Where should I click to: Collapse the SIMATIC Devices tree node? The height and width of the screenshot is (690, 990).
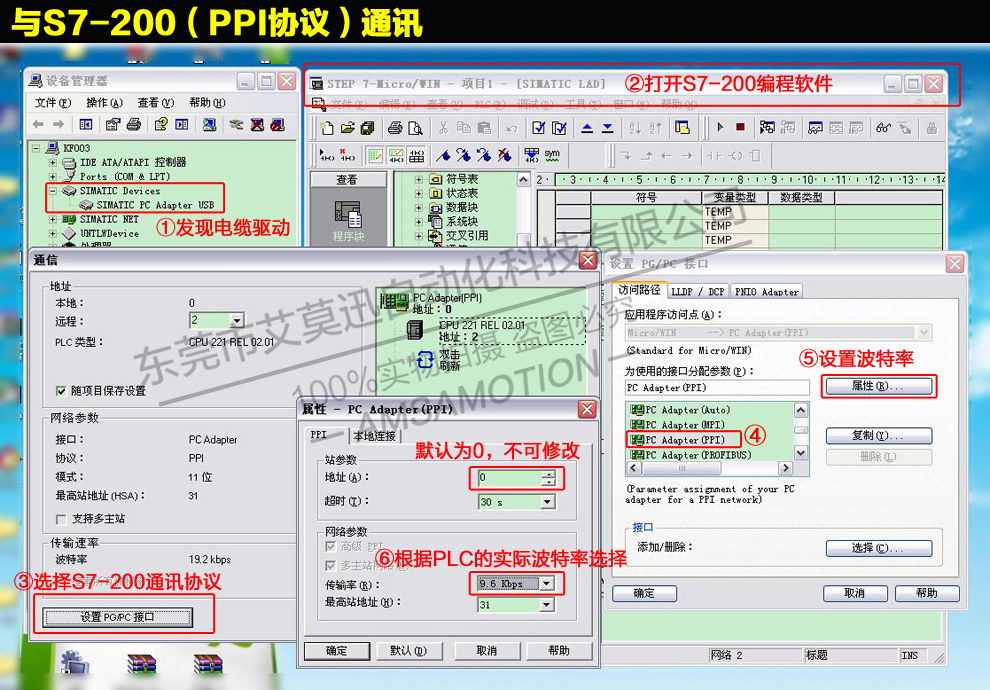[x=52, y=190]
